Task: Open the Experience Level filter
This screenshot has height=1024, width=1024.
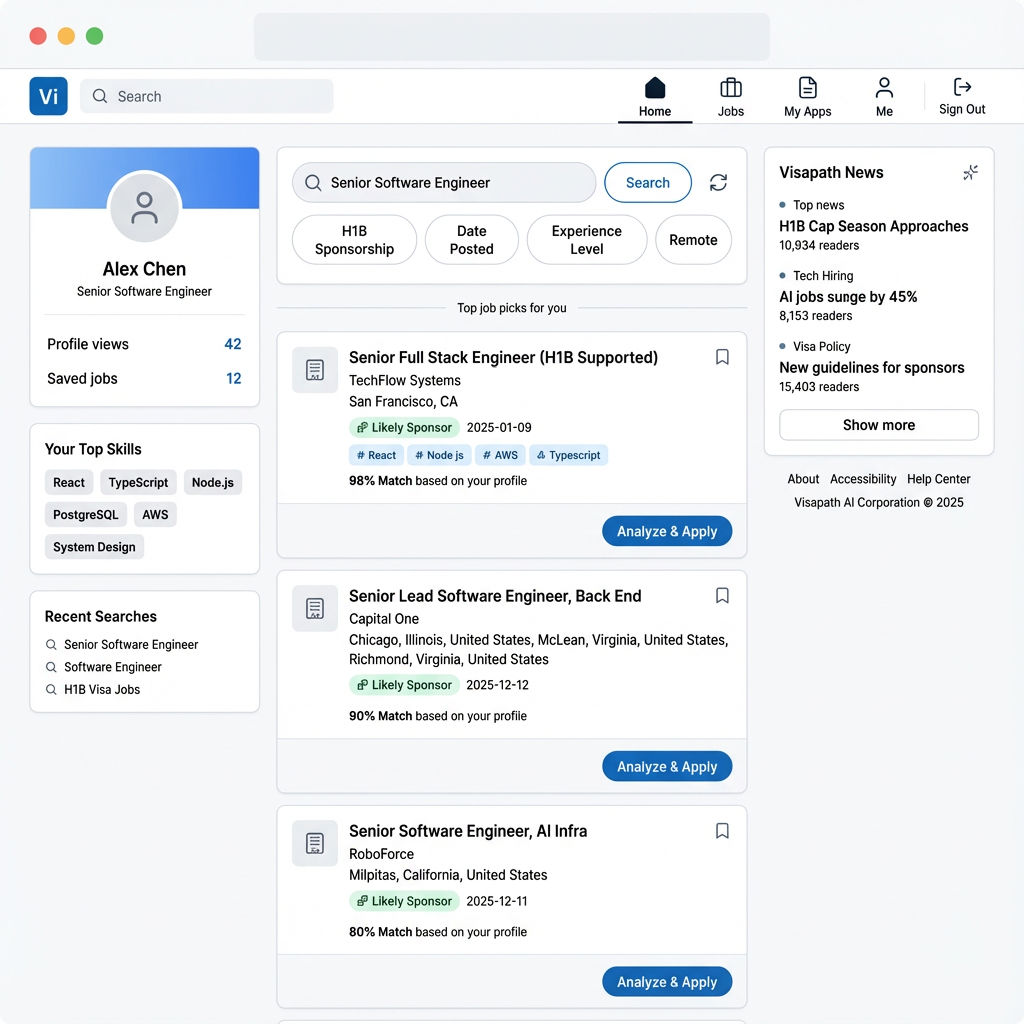Action: click(586, 240)
